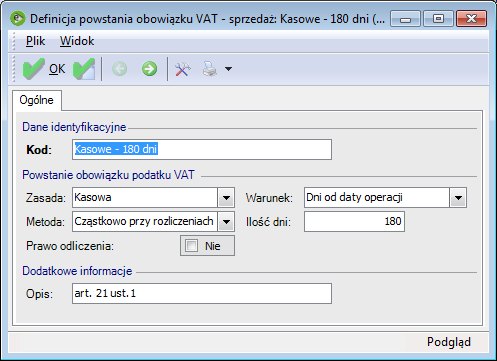Viewport: 497px width, 361px height.
Task: Open the tools hammer-and-wrench icon
Action: click(x=183, y=69)
